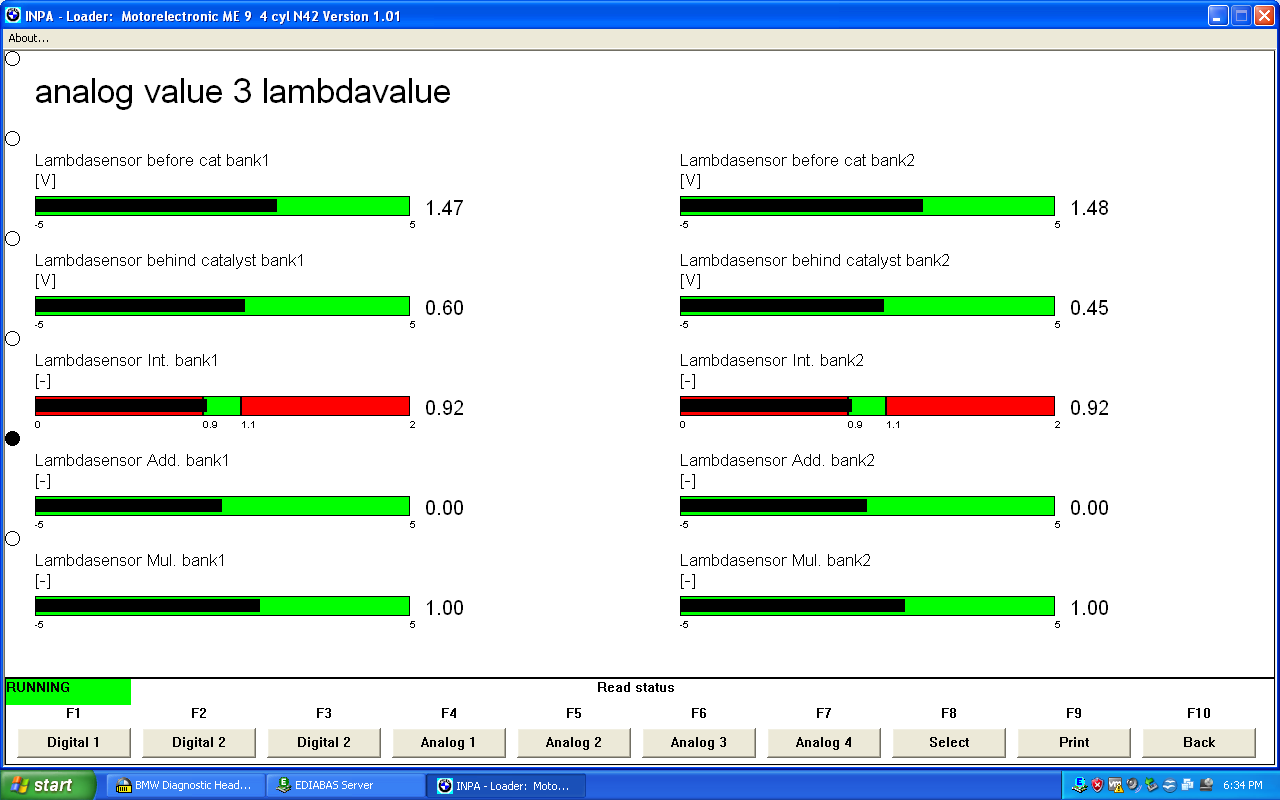Click the 6:34 PM taskbar clock
The height and width of the screenshot is (800, 1280).
1243,785
